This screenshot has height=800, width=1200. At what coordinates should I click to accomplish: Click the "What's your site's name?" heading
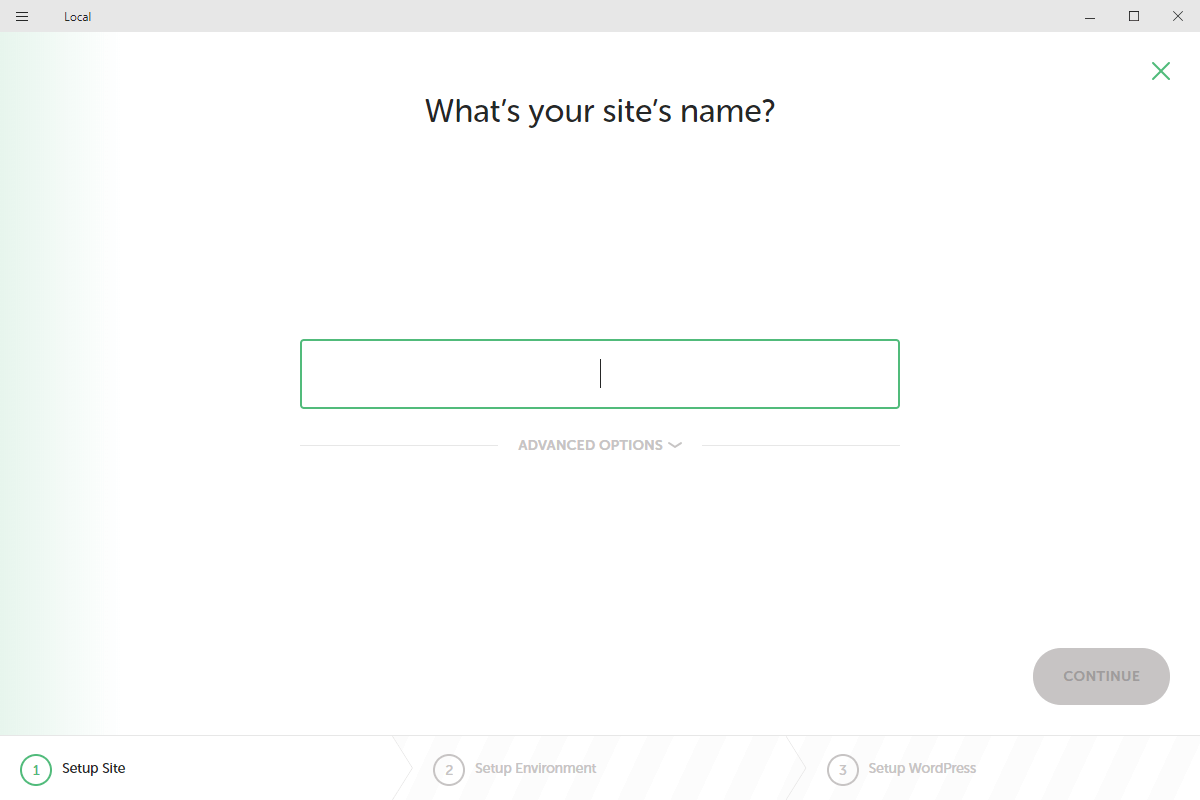click(x=600, y=110)
